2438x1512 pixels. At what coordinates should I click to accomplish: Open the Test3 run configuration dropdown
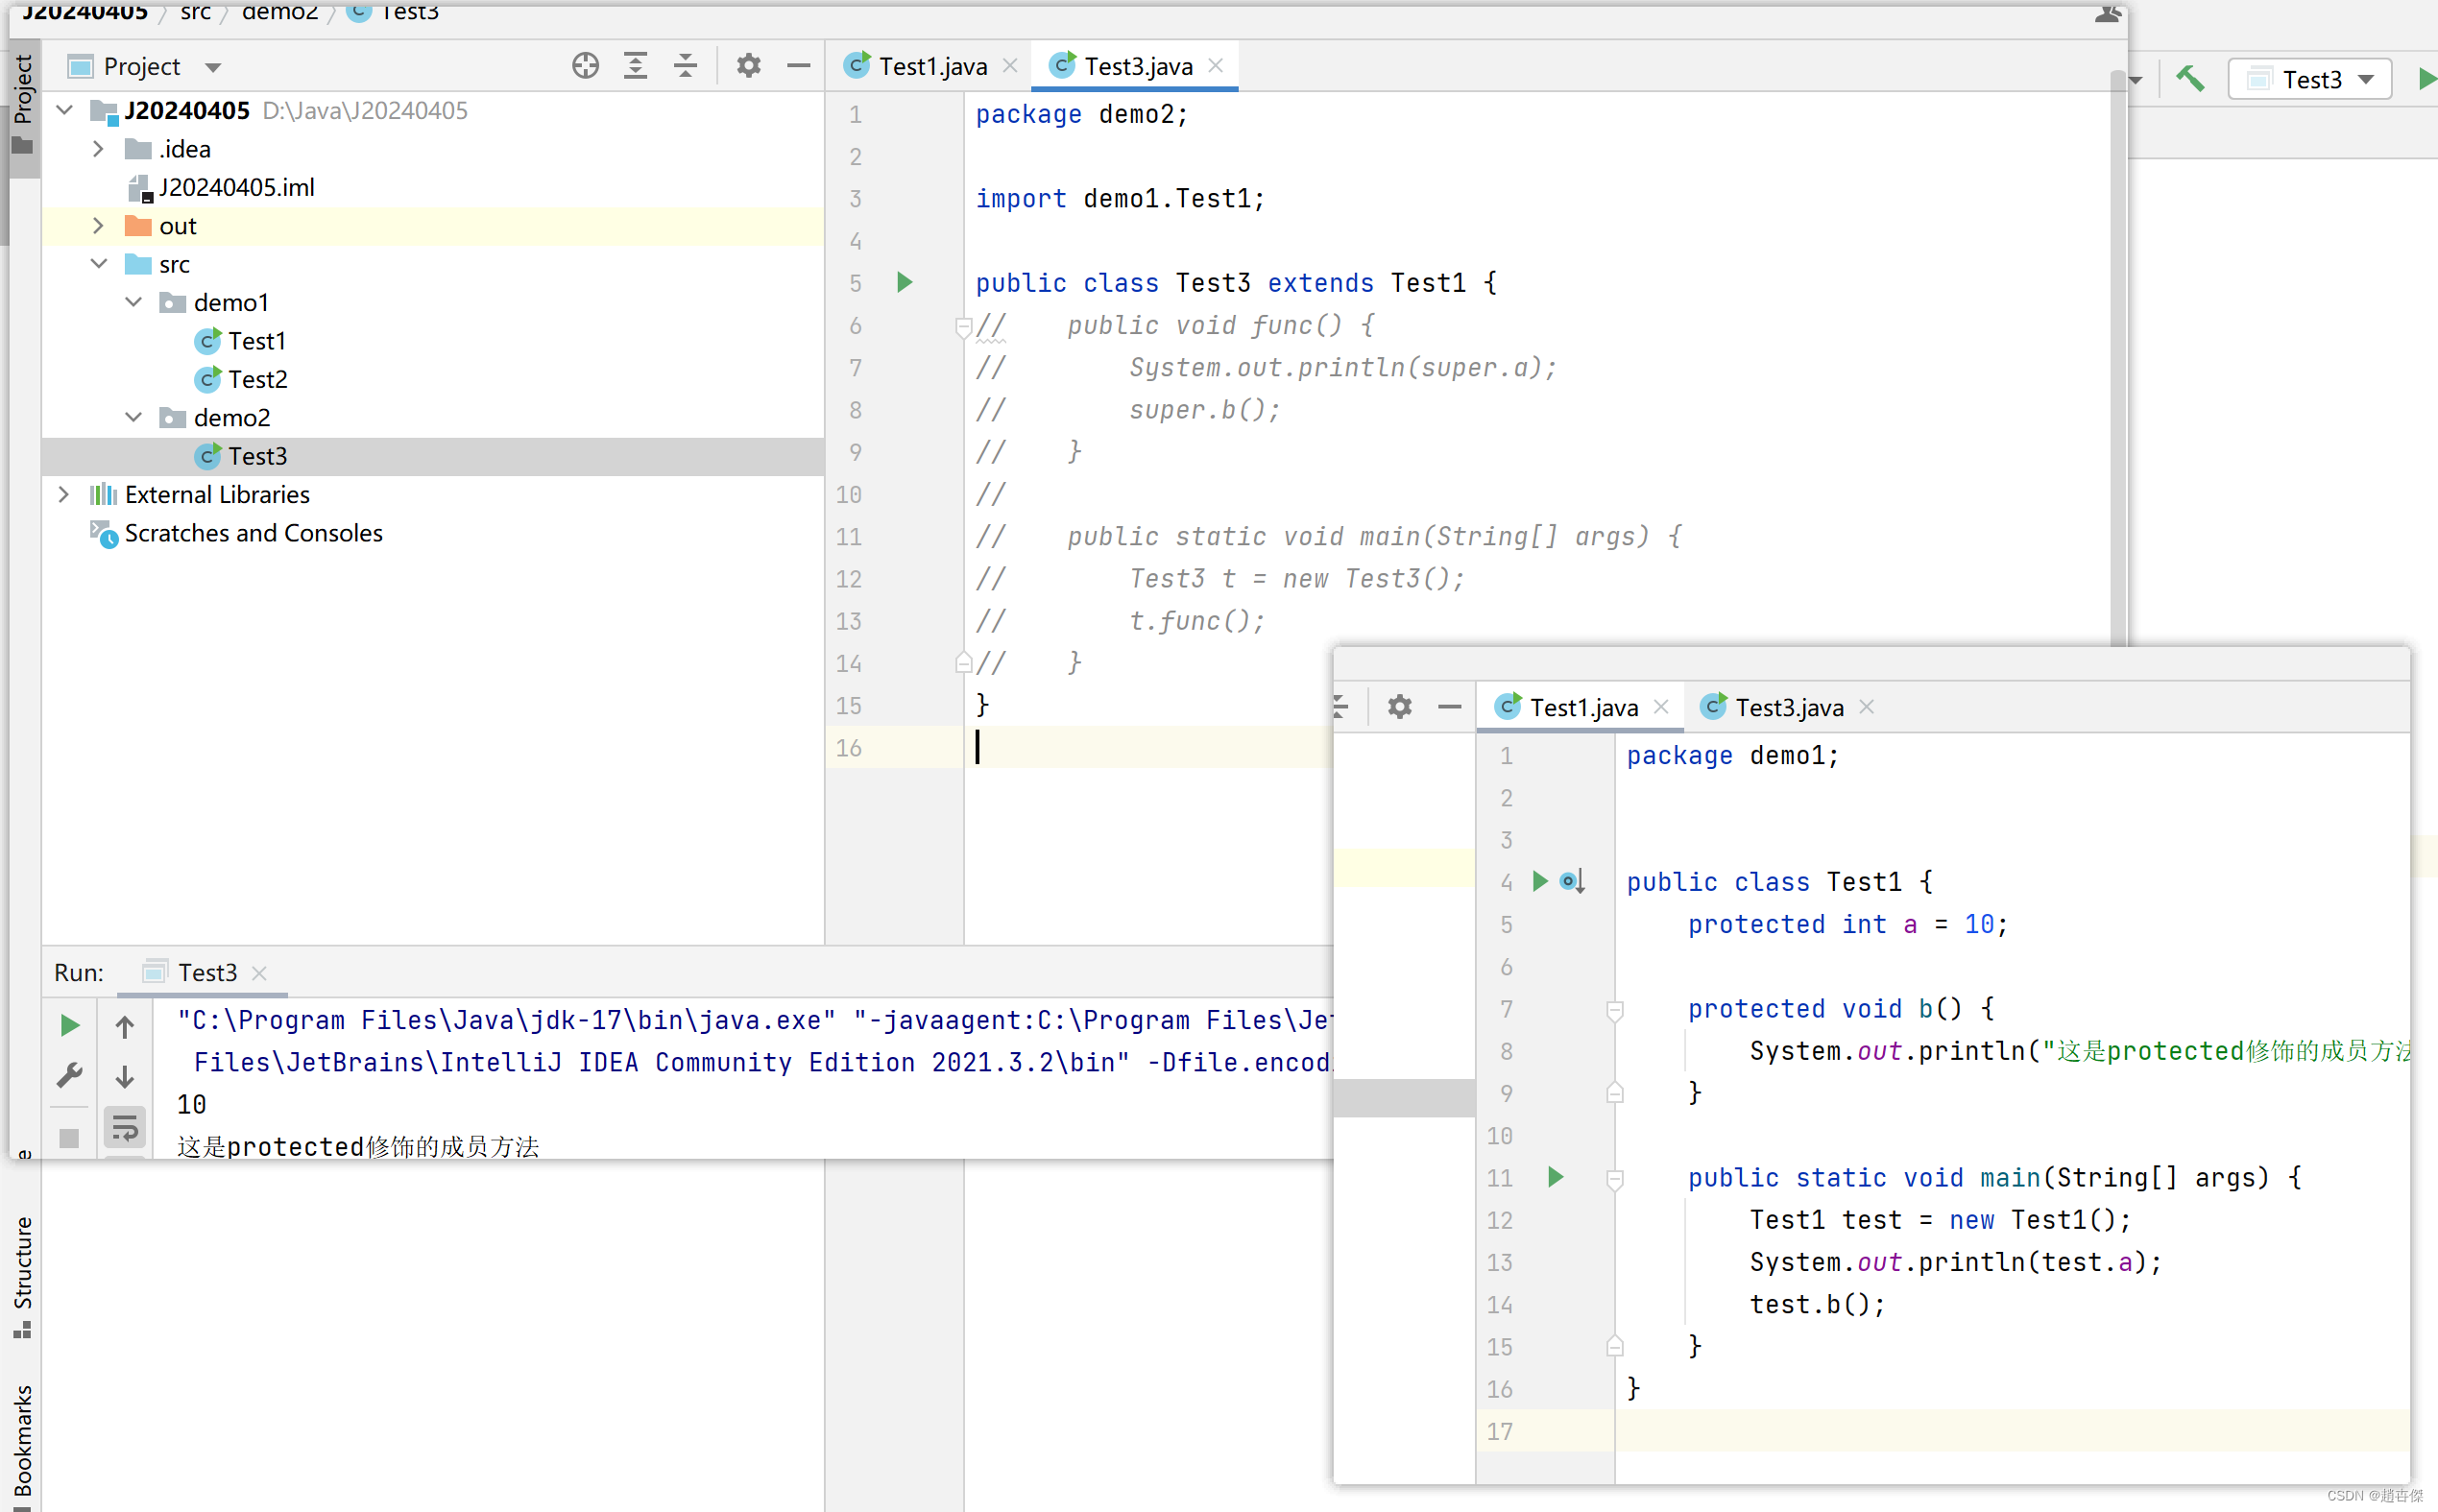(2309, 79)
